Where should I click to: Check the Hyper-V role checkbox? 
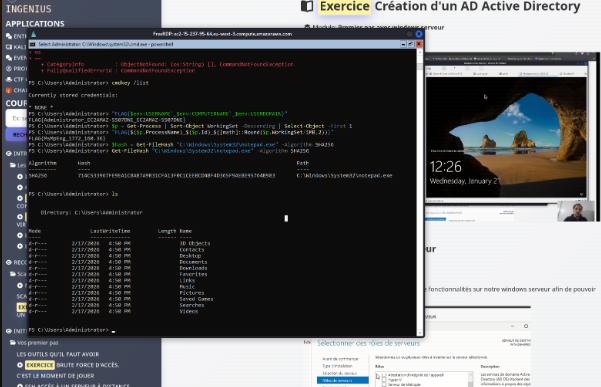384,380
